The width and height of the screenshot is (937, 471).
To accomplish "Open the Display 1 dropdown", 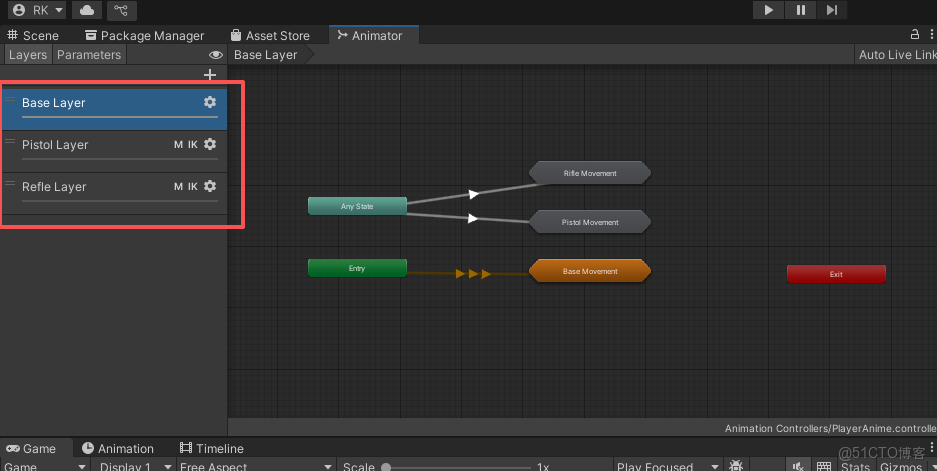I will 134,466.
